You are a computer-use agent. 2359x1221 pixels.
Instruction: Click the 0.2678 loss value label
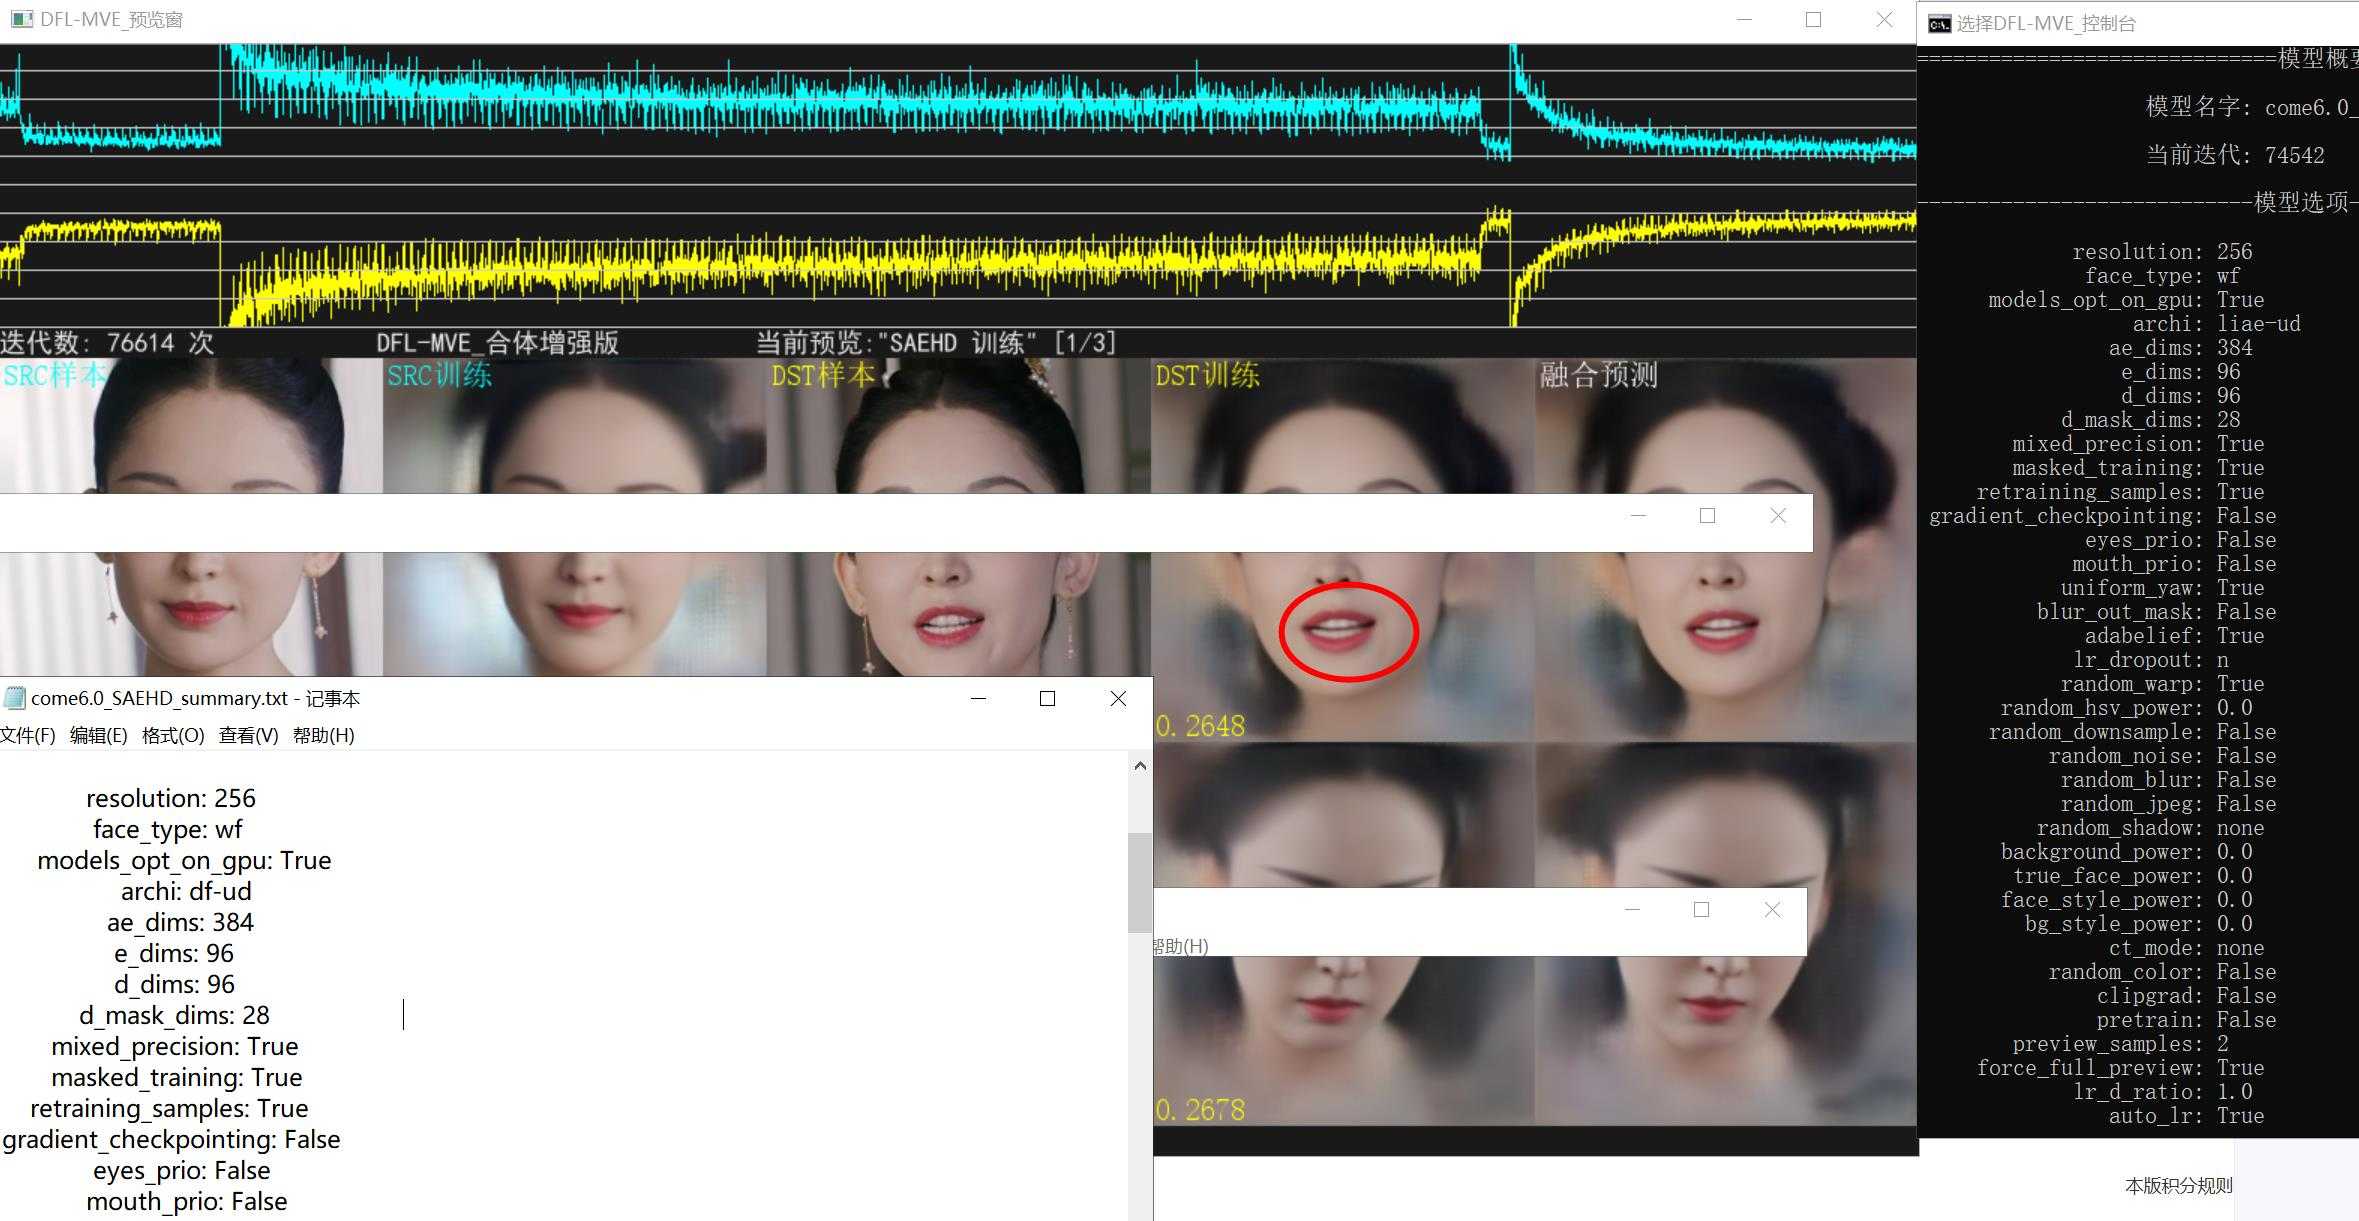click(1200, 1110)
